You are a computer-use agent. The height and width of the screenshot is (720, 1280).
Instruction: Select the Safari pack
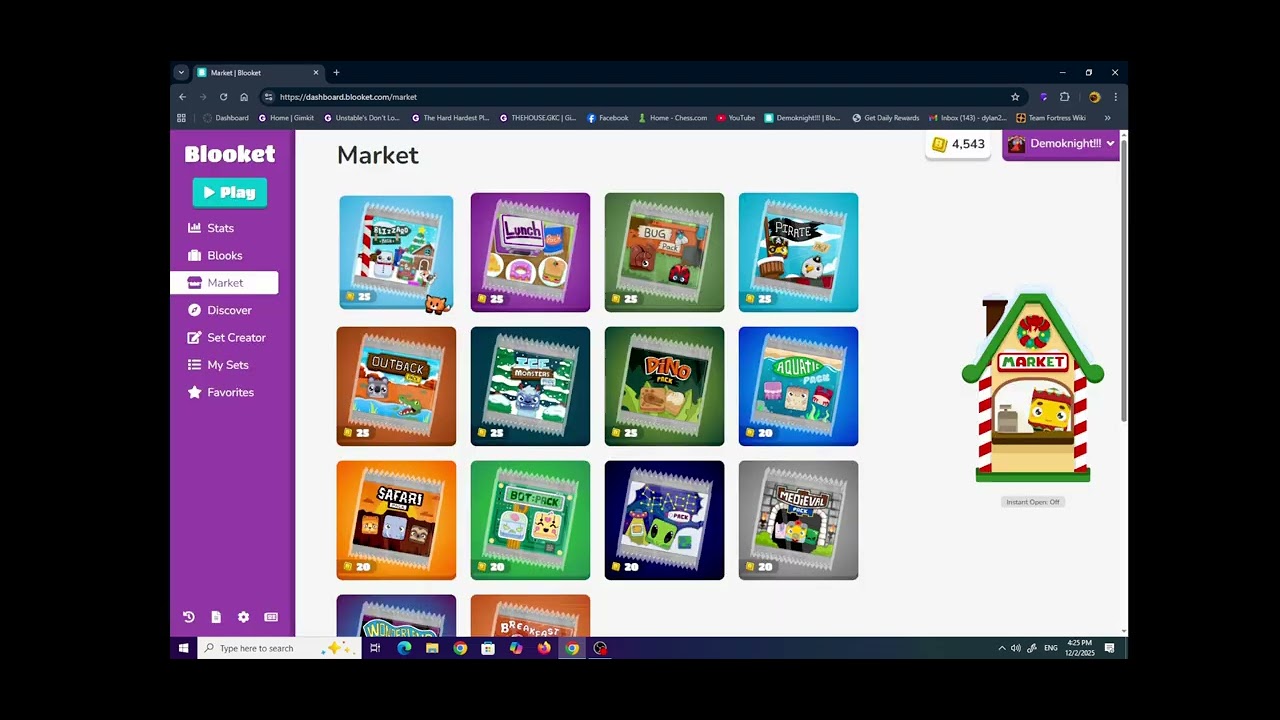pos(396,520)
